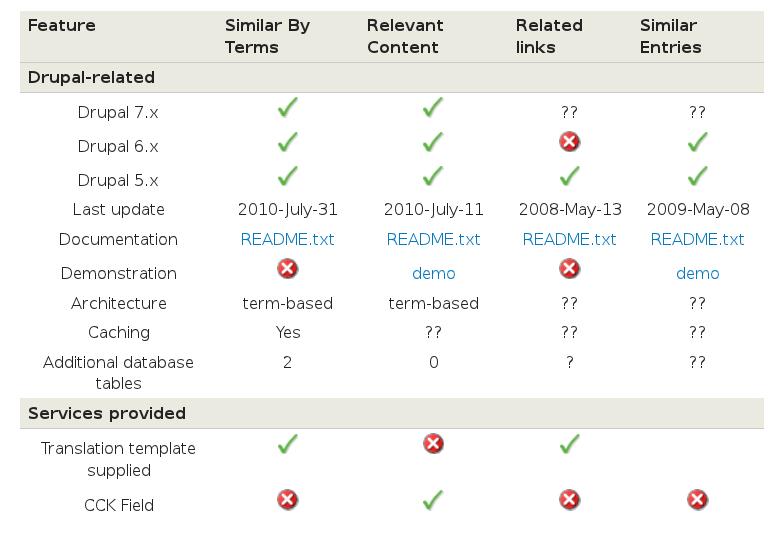Viewport: 776px width, 538px height.
Task: Click the green checkmark for CCK Field Relevant Content
Action: 433,500
